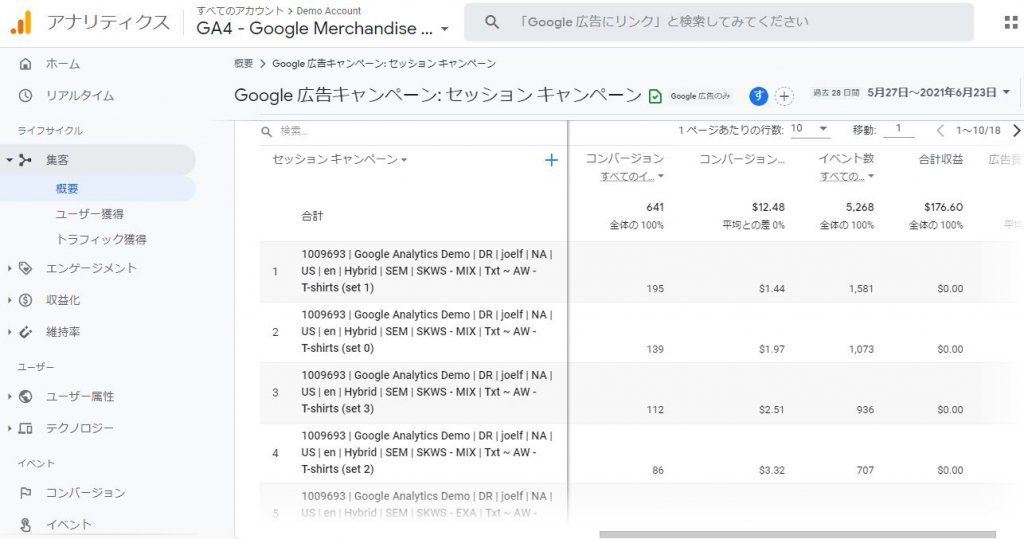Go to previous page of results

pos(940,131)
